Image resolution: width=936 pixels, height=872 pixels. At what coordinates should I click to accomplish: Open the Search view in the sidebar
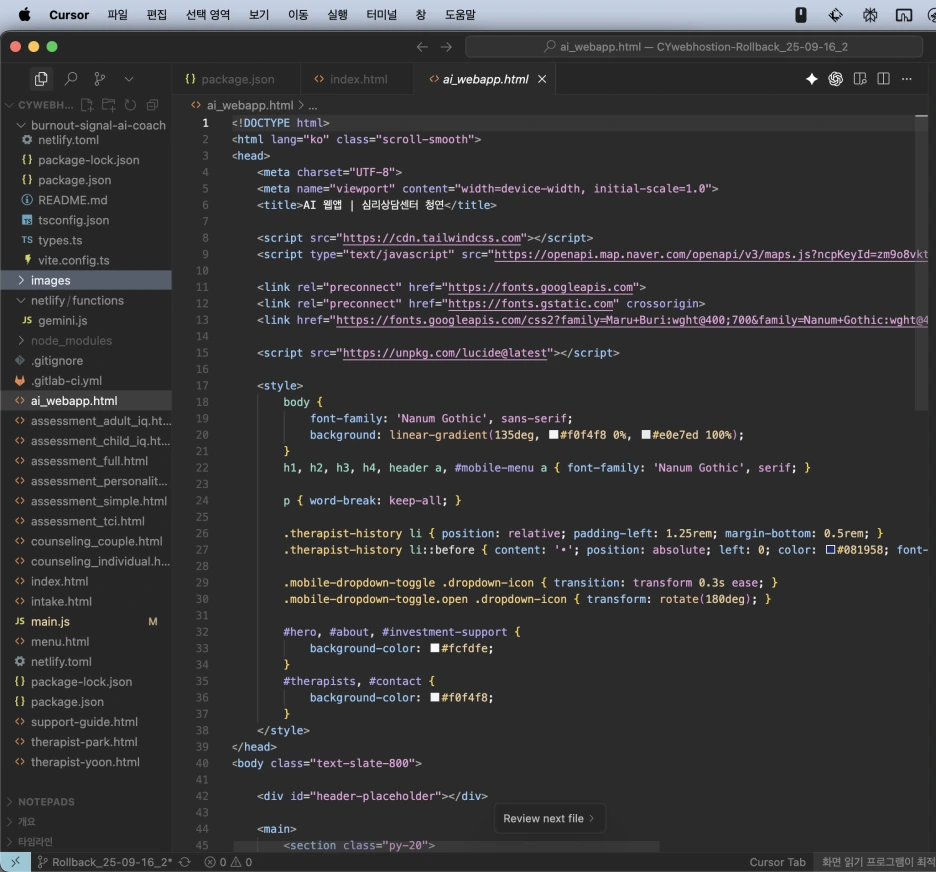71,79
